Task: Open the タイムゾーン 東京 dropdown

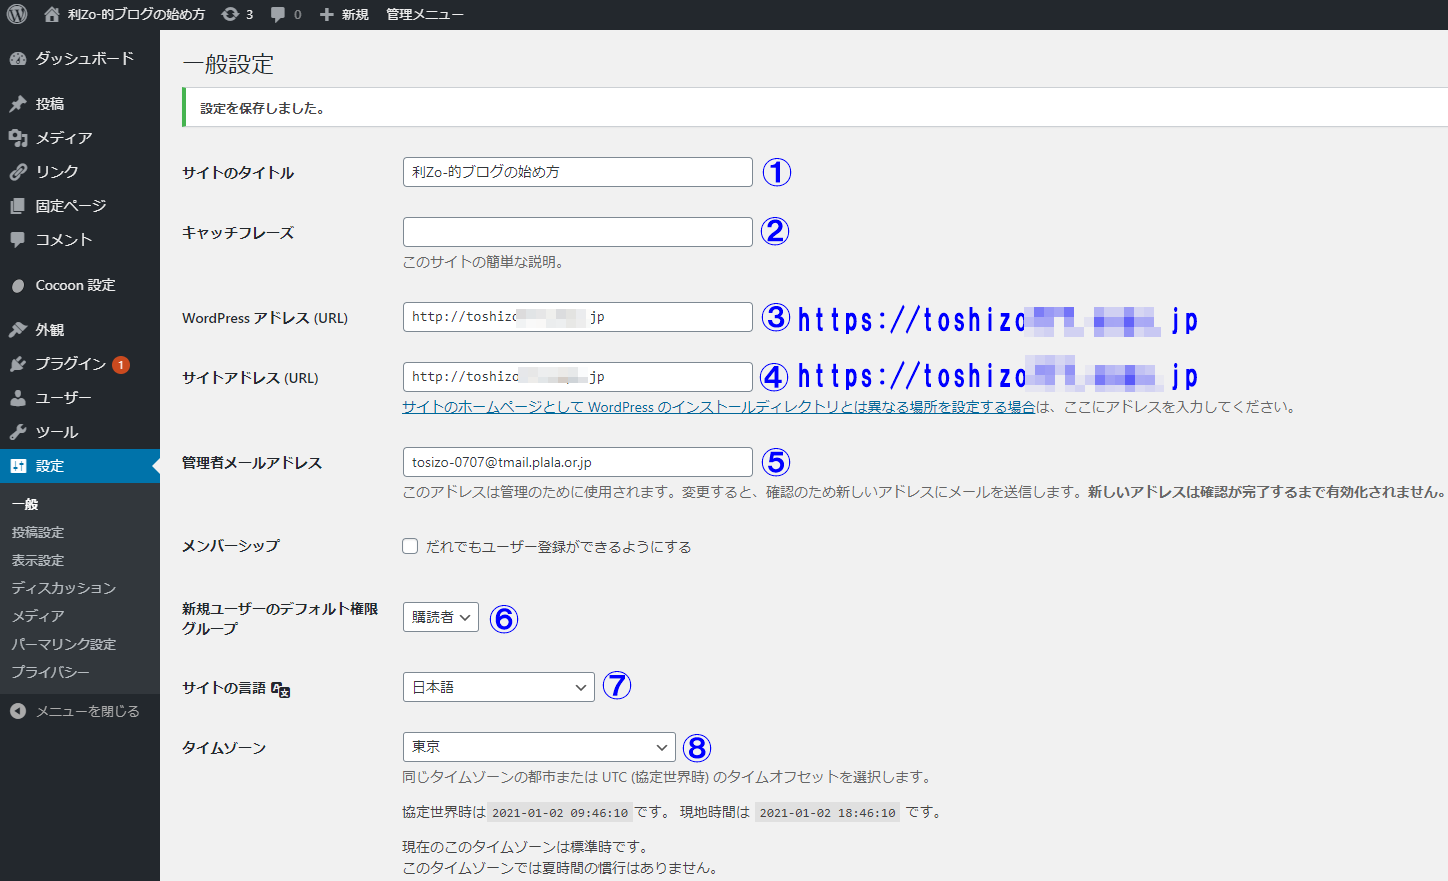Action: coord(538,747)
